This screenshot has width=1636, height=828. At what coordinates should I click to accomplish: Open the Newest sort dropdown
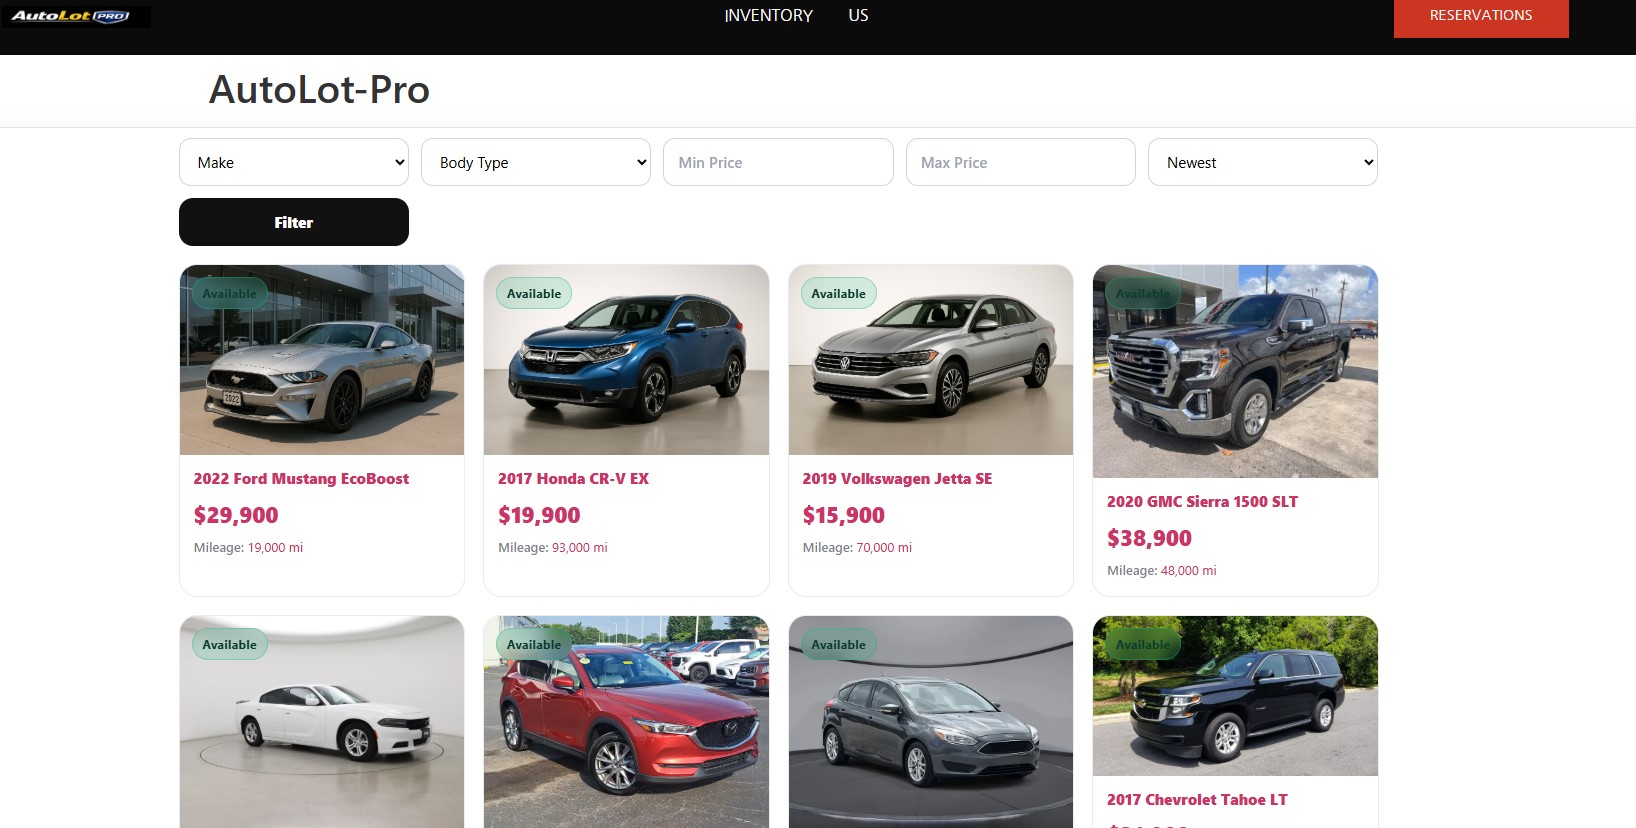1263,162
